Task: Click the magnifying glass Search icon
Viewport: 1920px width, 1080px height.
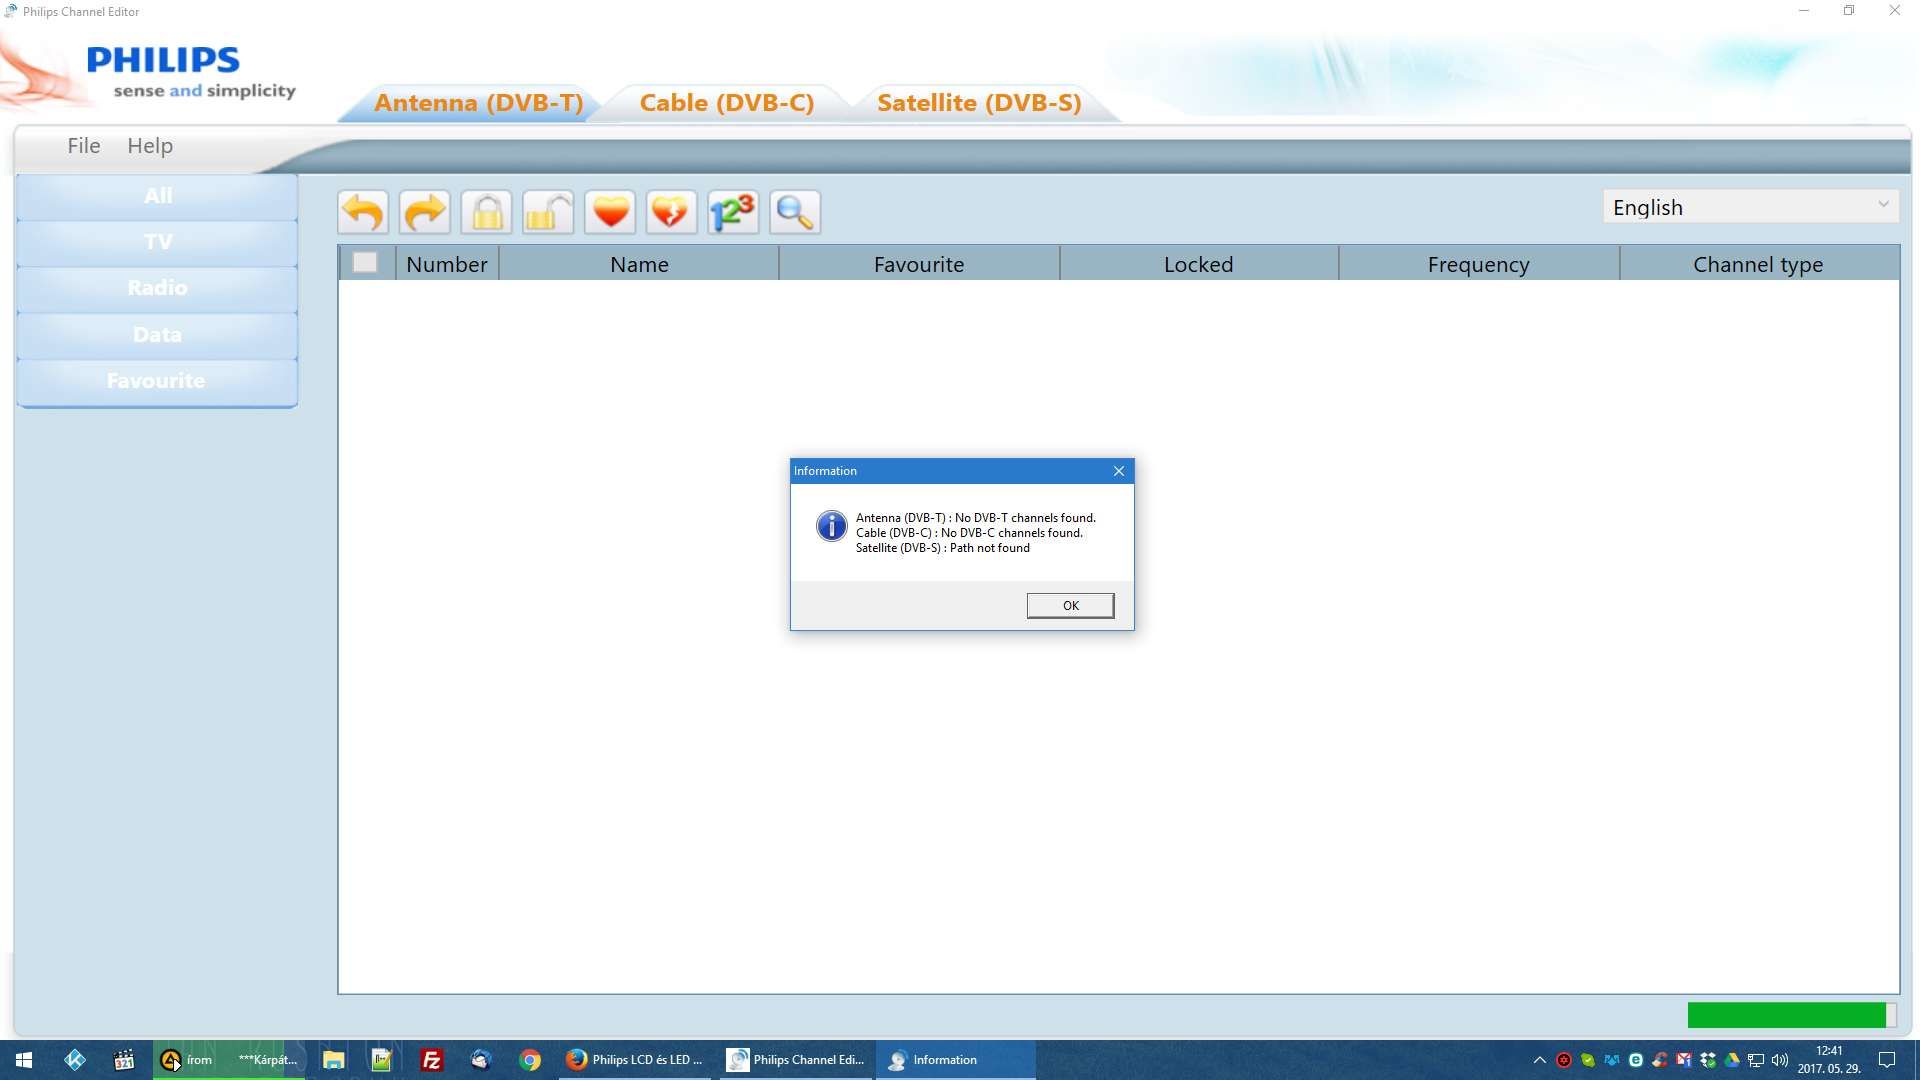Action: pos(795,212)
